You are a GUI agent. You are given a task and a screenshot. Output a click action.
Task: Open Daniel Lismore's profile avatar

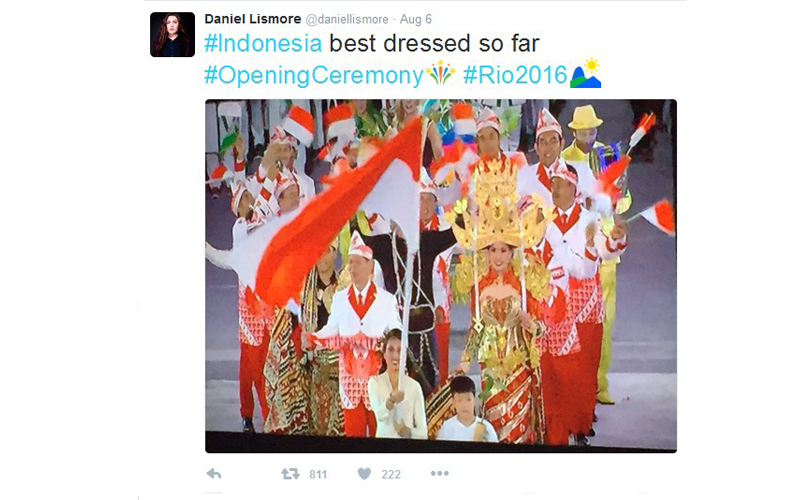click(172, 34)
